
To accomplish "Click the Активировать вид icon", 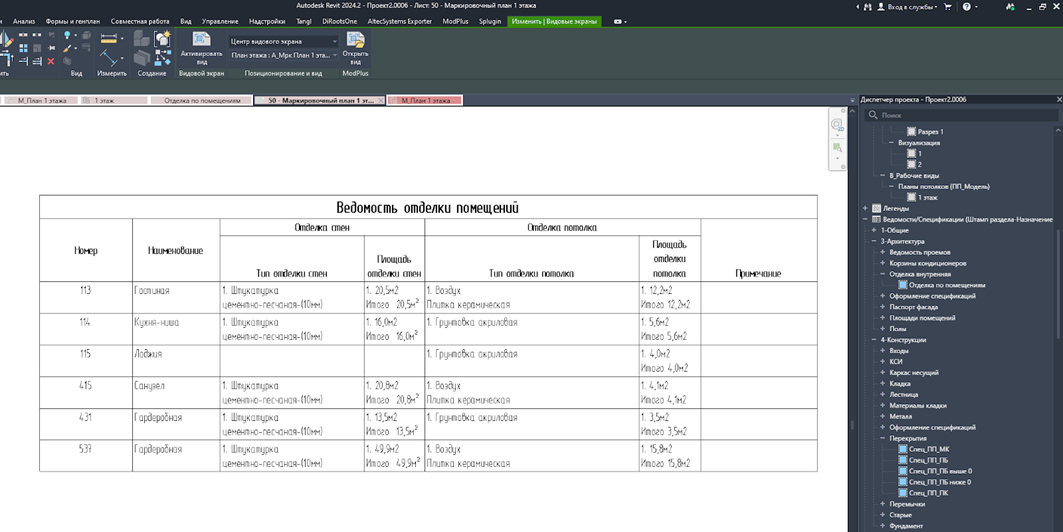I will (201, 40).
